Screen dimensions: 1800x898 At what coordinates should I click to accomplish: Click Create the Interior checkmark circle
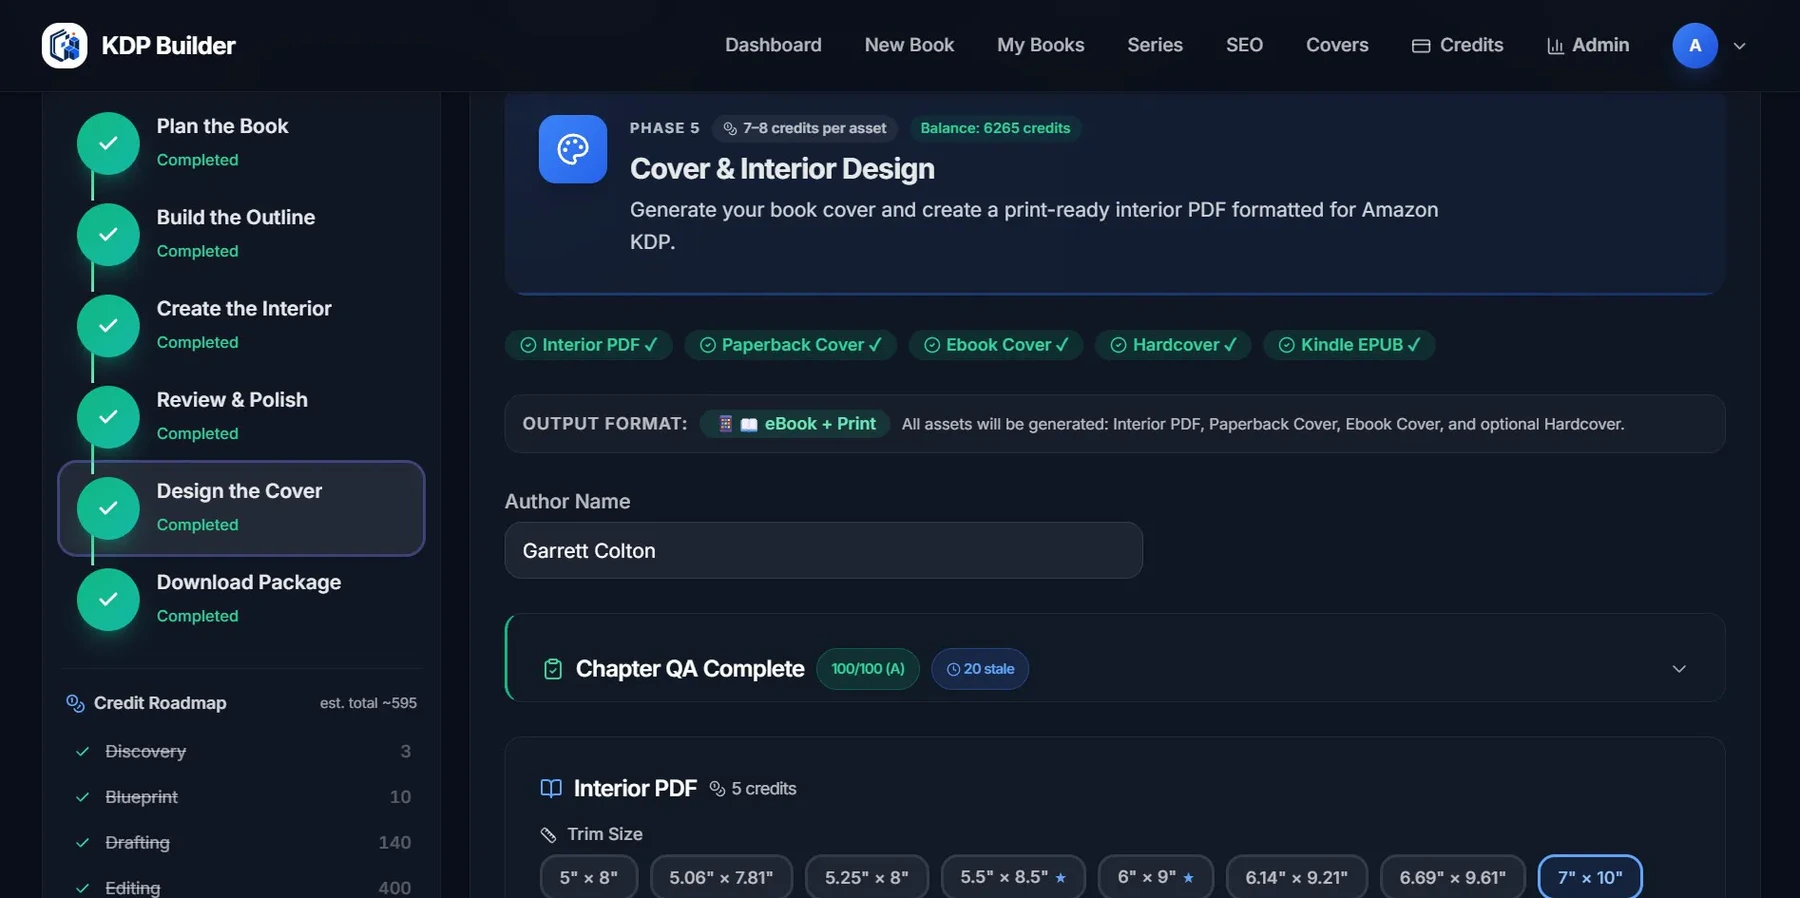coord(108,325)
